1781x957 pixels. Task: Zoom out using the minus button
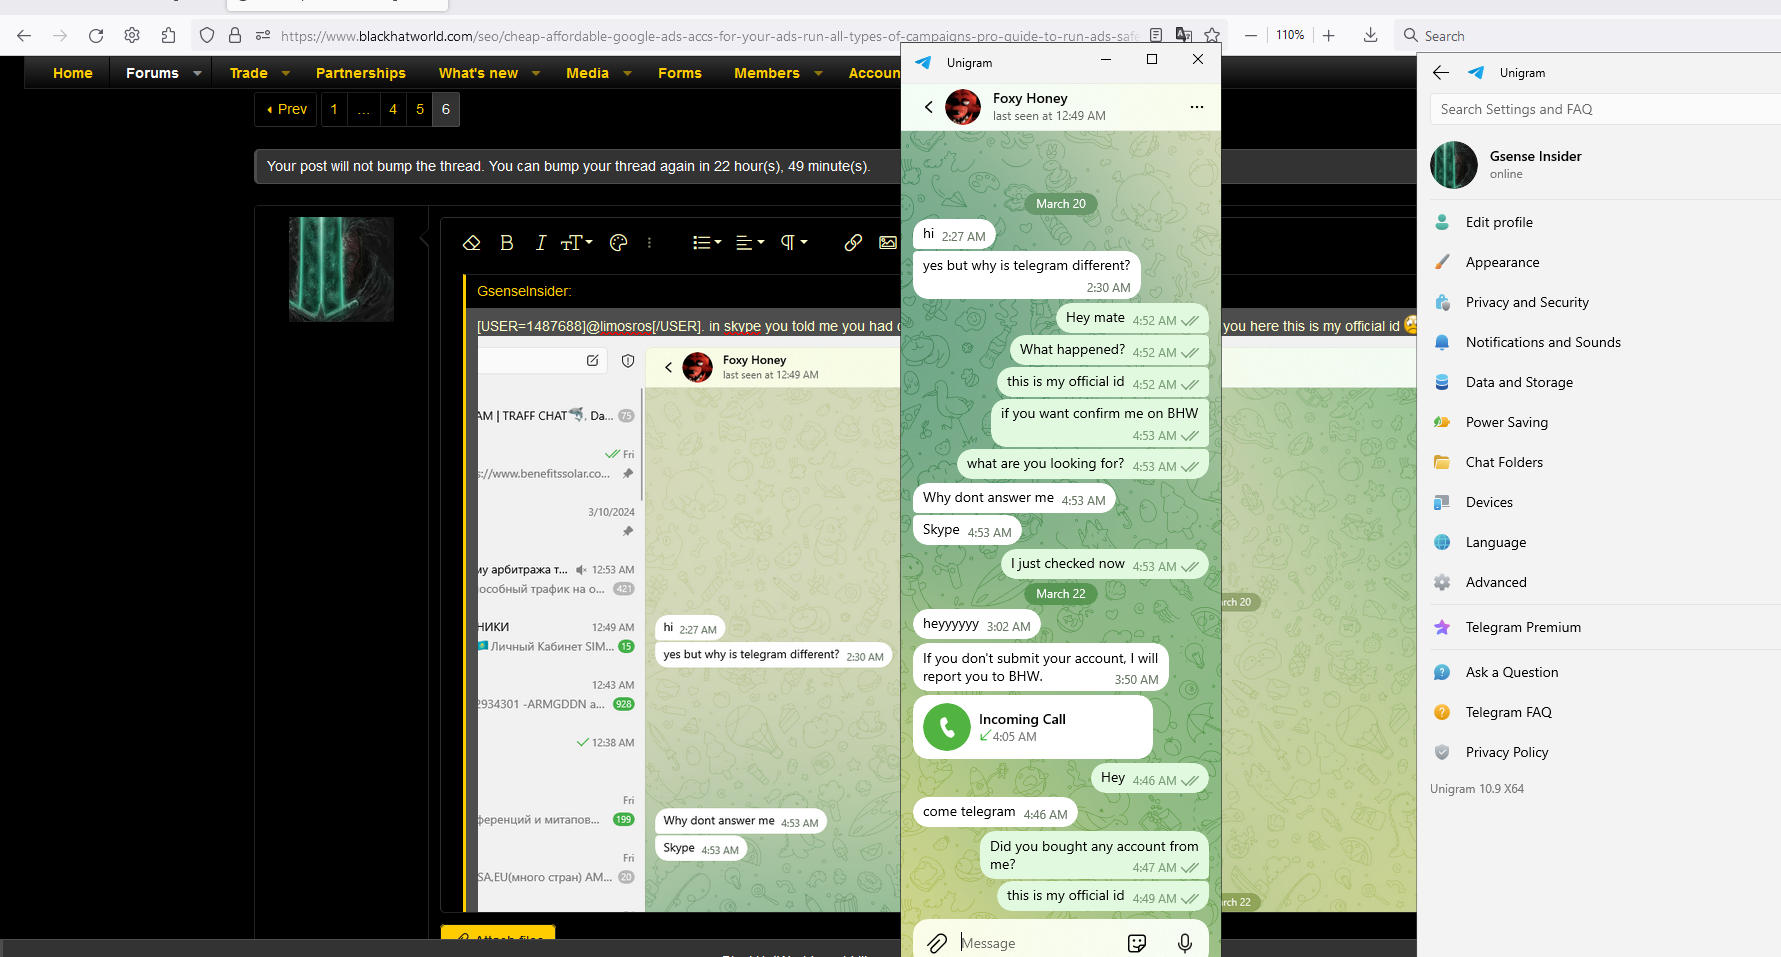click(1251, 35)
